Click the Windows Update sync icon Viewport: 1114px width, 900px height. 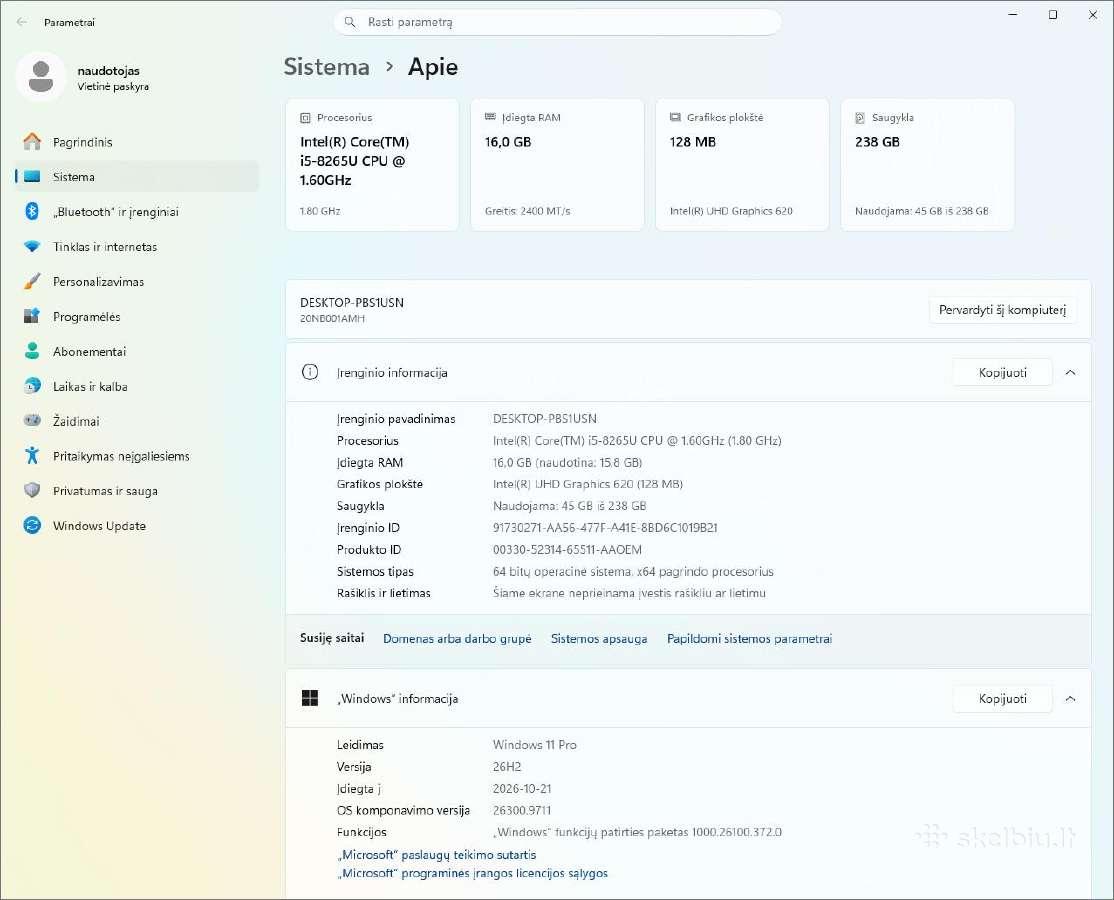click(x=32, y=525)
